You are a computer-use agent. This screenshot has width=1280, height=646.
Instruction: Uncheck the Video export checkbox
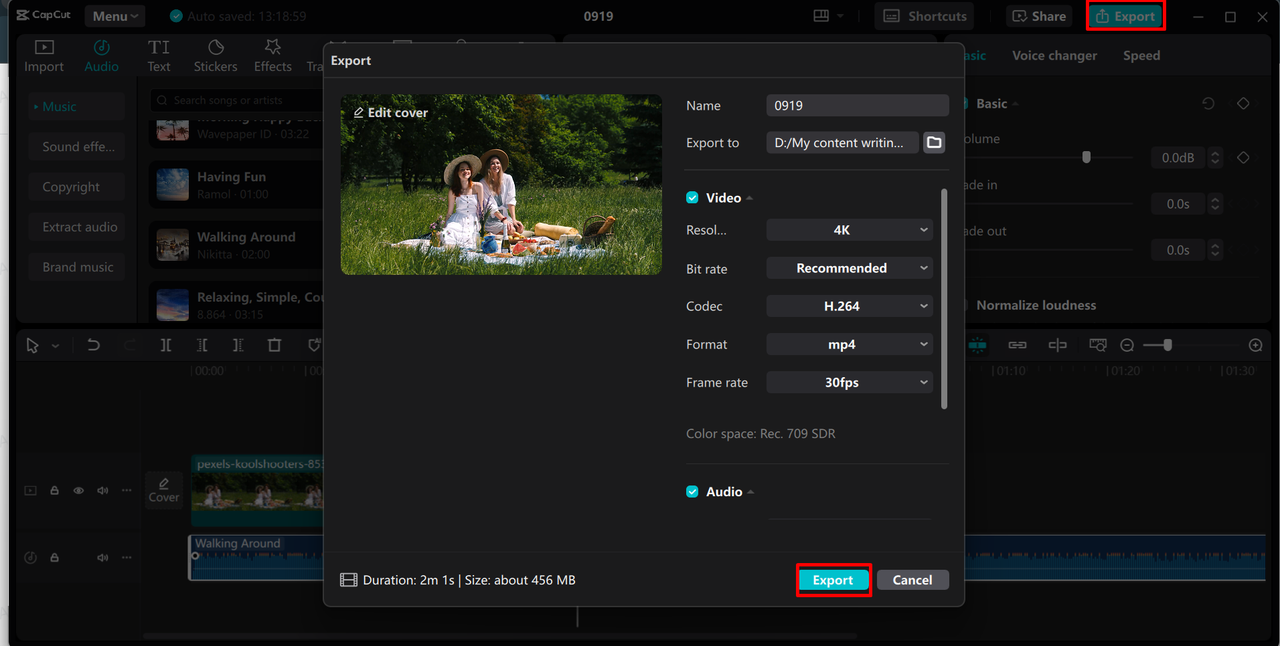pos(692,198)
